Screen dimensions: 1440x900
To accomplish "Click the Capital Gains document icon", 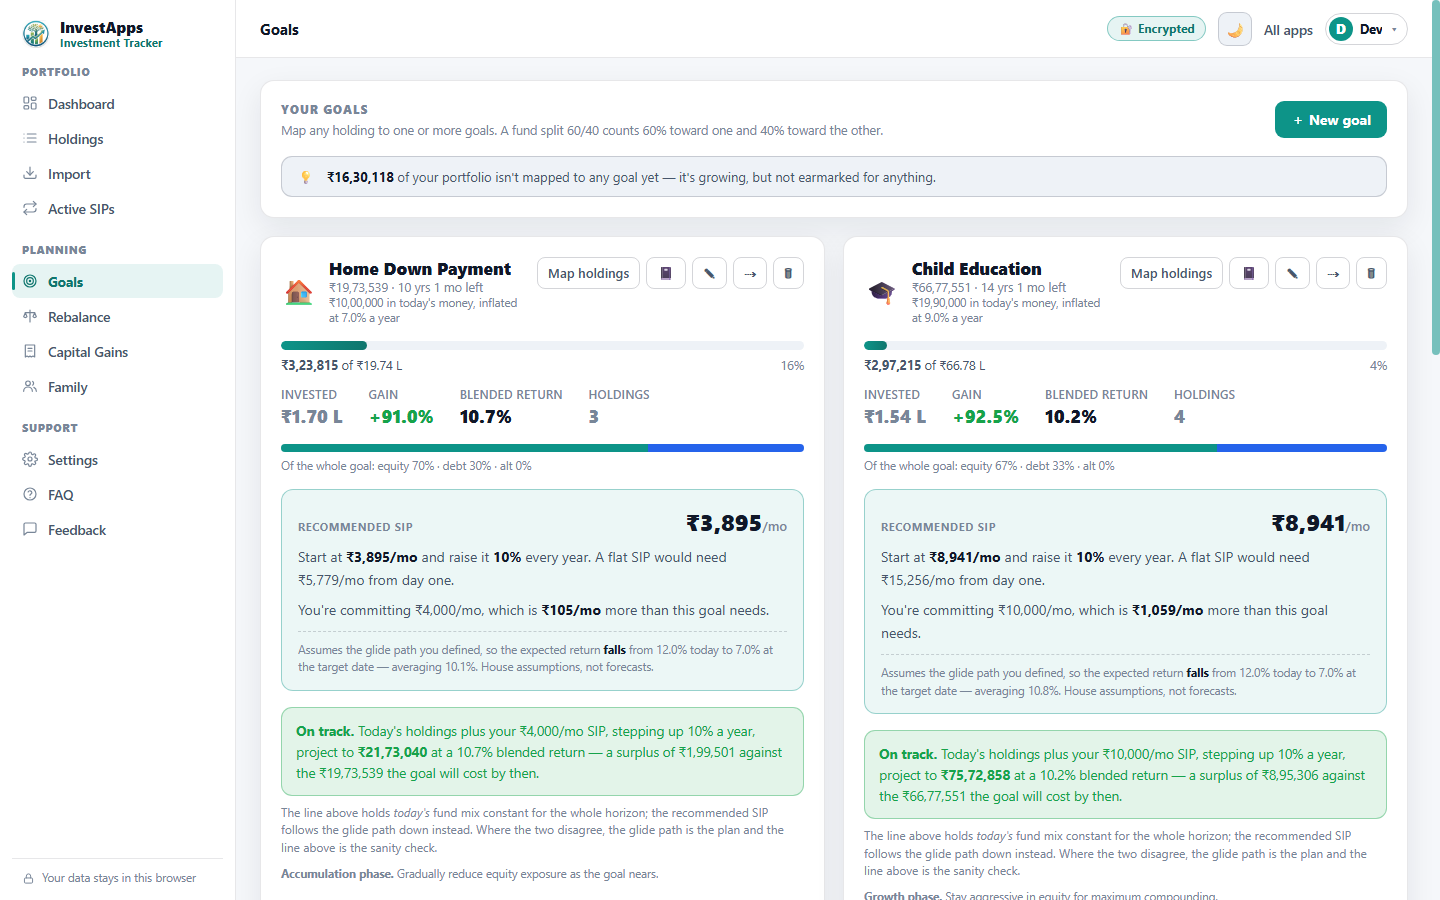I will click(30, 351).
